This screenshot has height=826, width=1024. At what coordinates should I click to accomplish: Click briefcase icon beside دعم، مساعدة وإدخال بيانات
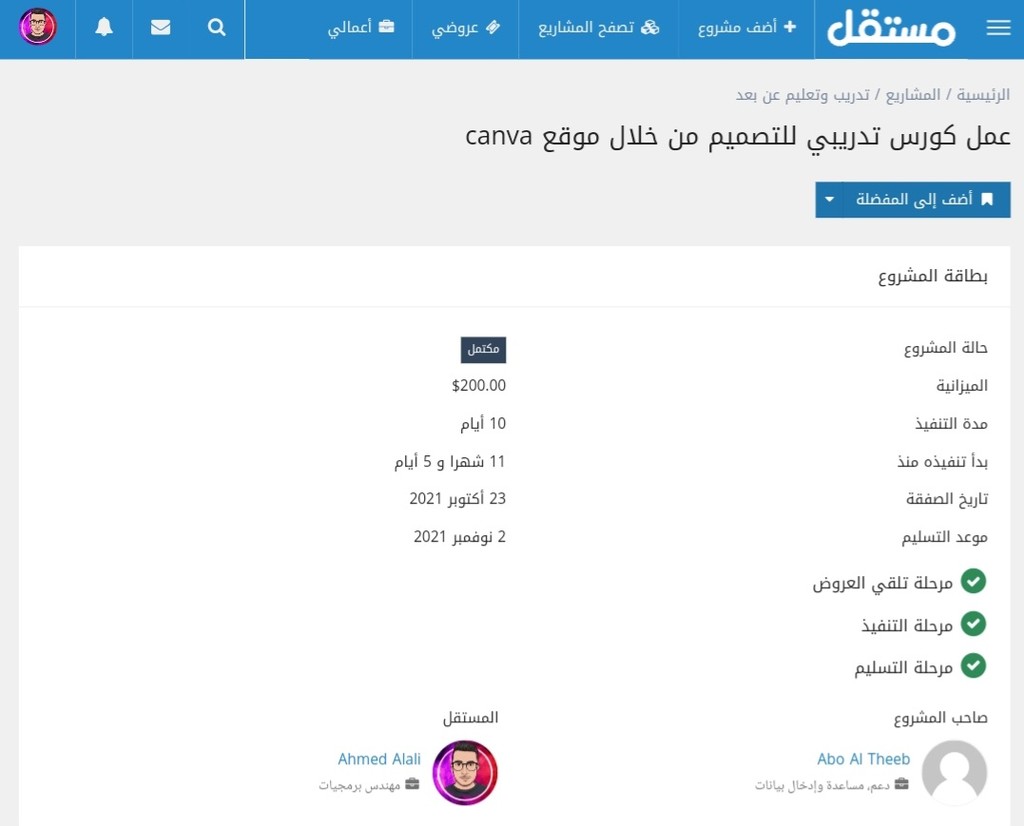[901, 784]
